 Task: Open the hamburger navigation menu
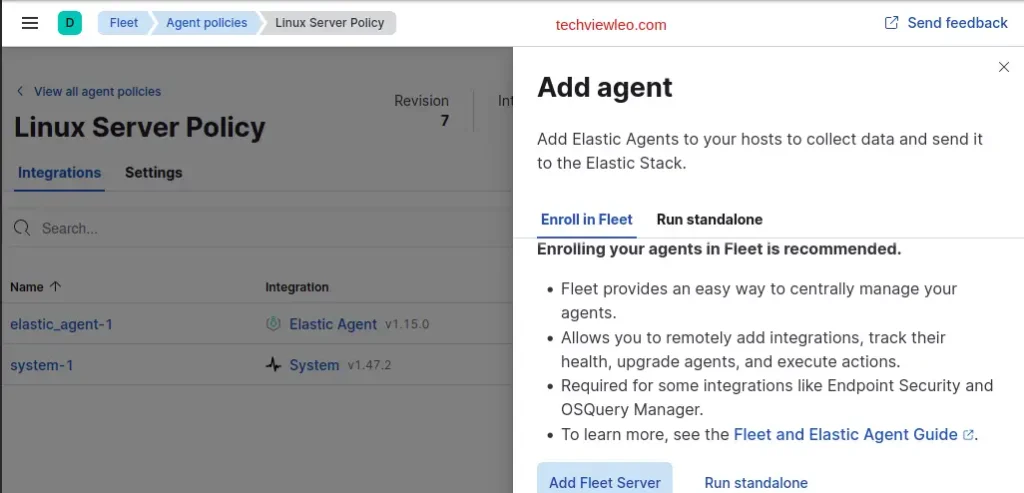pos(30,23)
